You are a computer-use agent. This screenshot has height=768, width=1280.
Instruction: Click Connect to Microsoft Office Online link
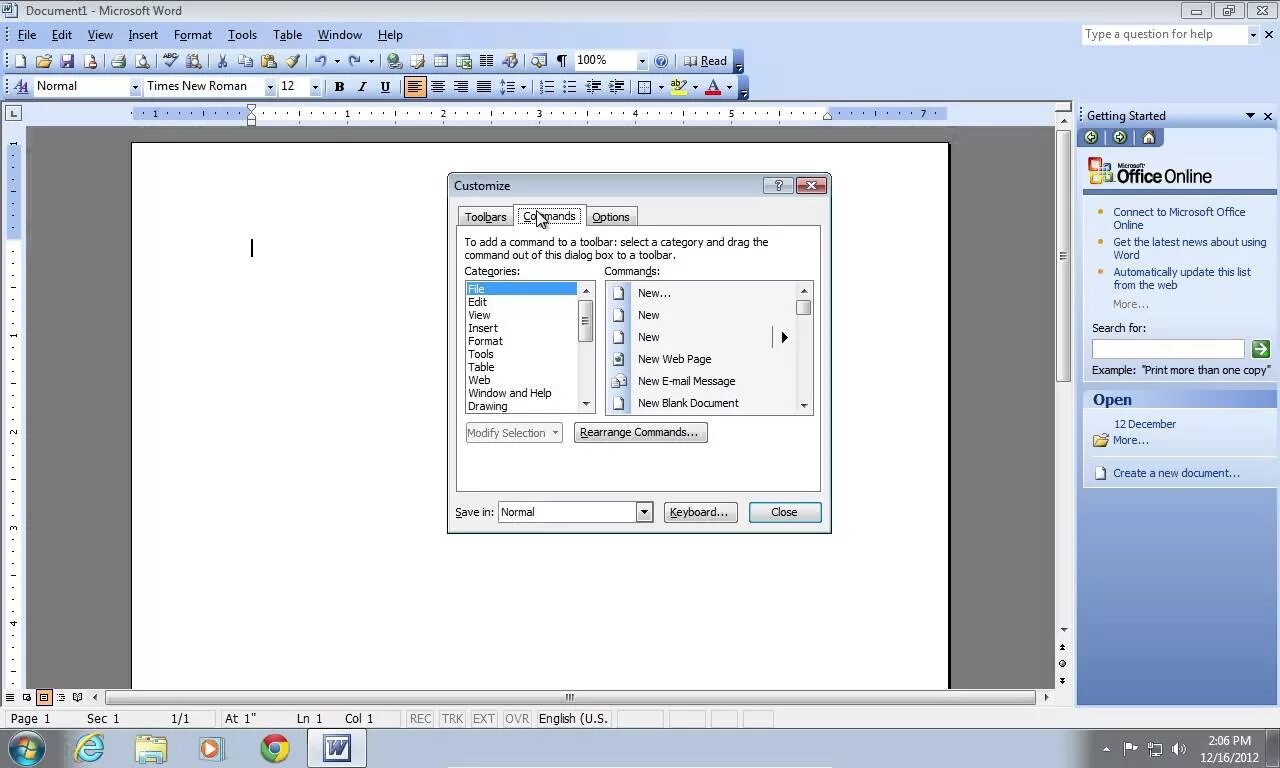[1179, 218]
